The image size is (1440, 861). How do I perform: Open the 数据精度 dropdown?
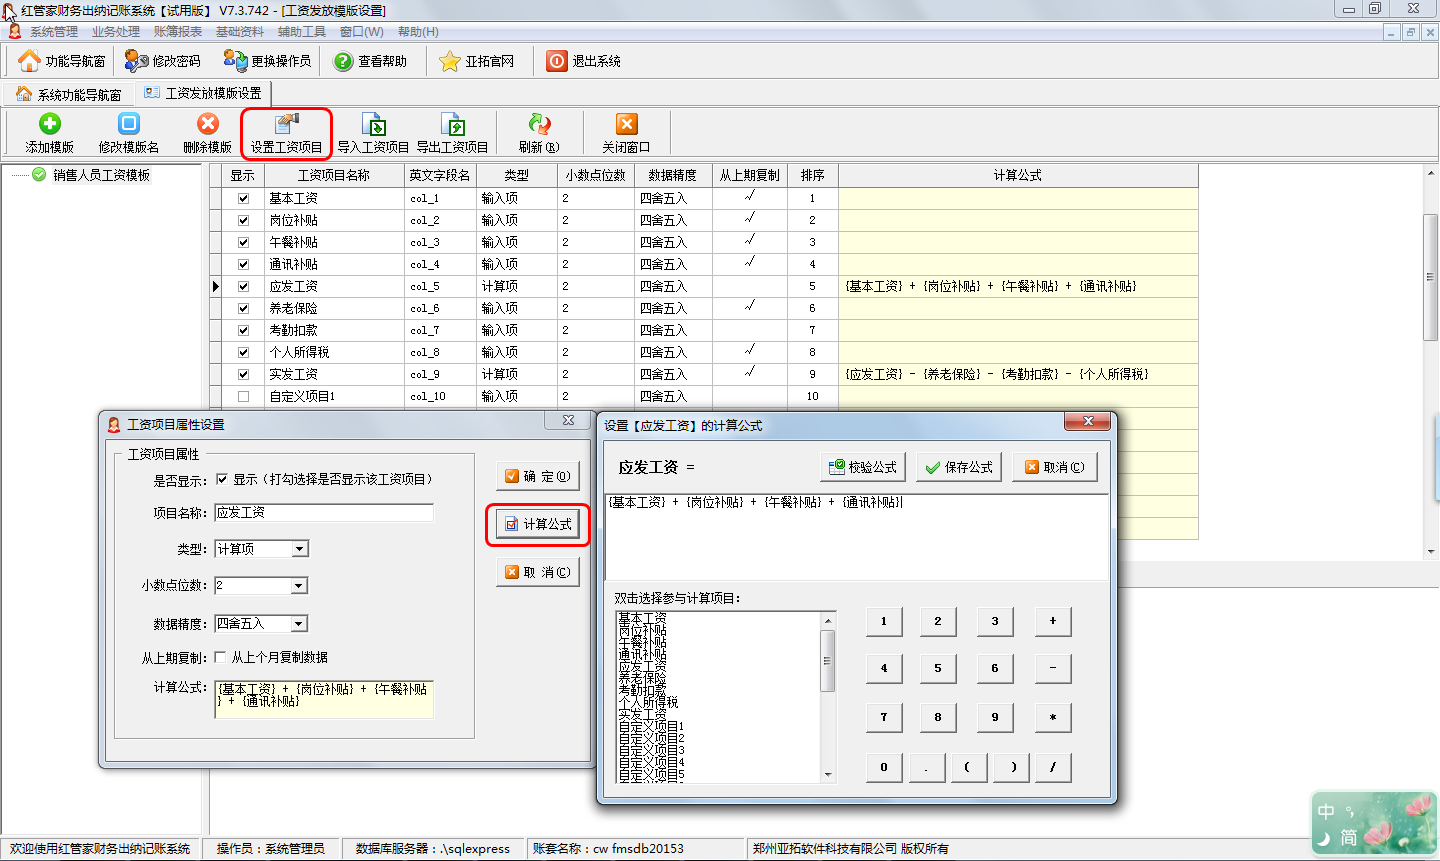[298, 624]
